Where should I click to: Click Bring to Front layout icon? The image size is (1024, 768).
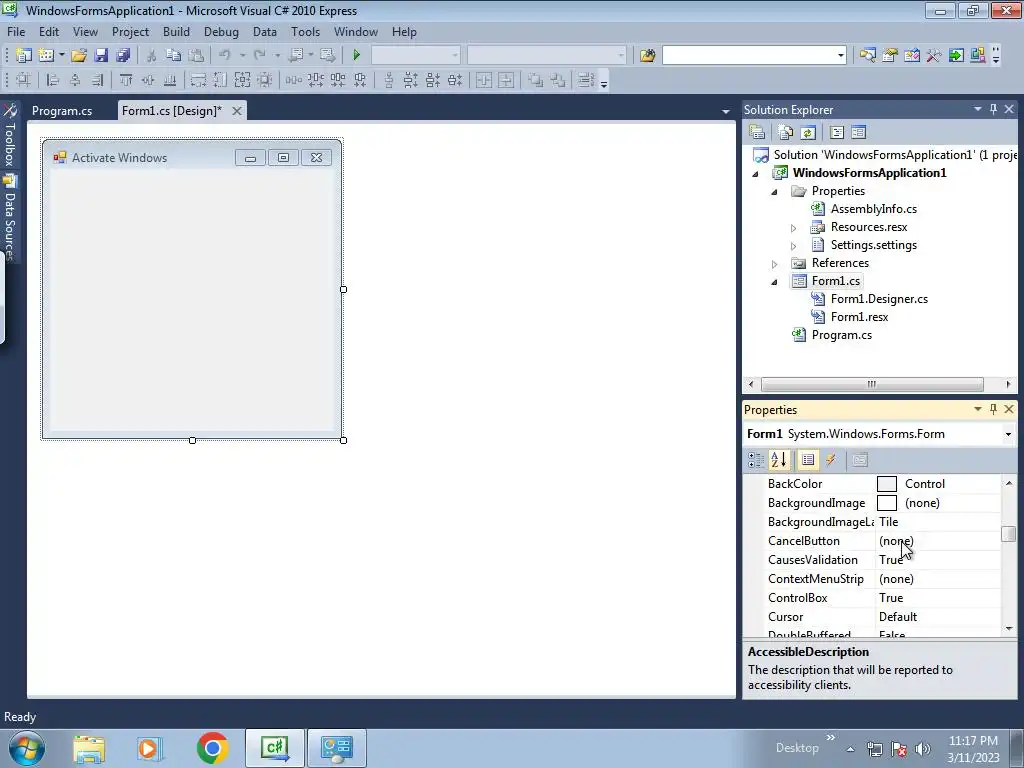coord(536,80)
